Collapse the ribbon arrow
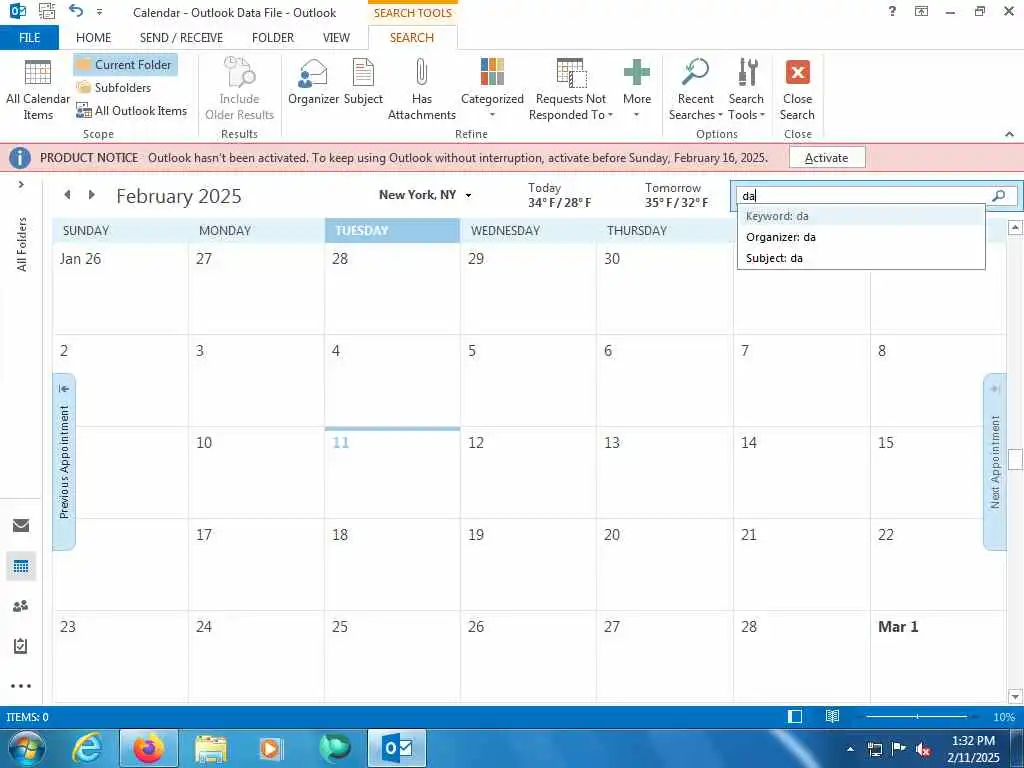The height and width of the screenshot is (768, 1024). (x=1010, y=134)
